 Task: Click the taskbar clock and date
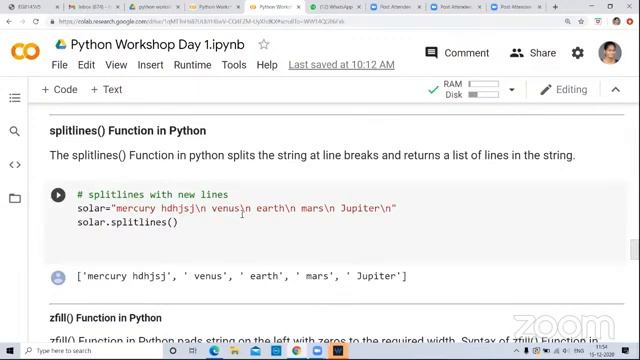[x=601, y=351]
